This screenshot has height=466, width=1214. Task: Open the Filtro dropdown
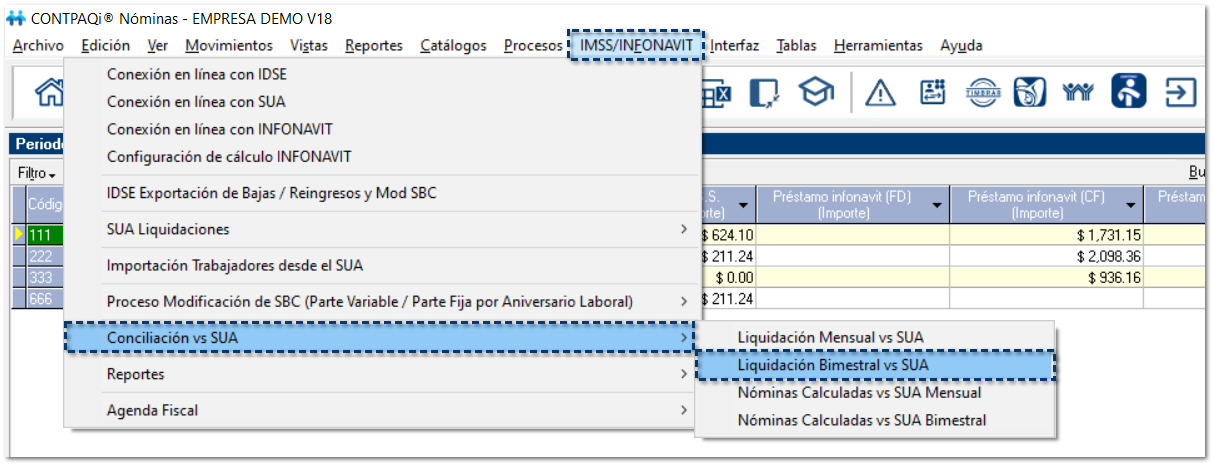[37, 172]
